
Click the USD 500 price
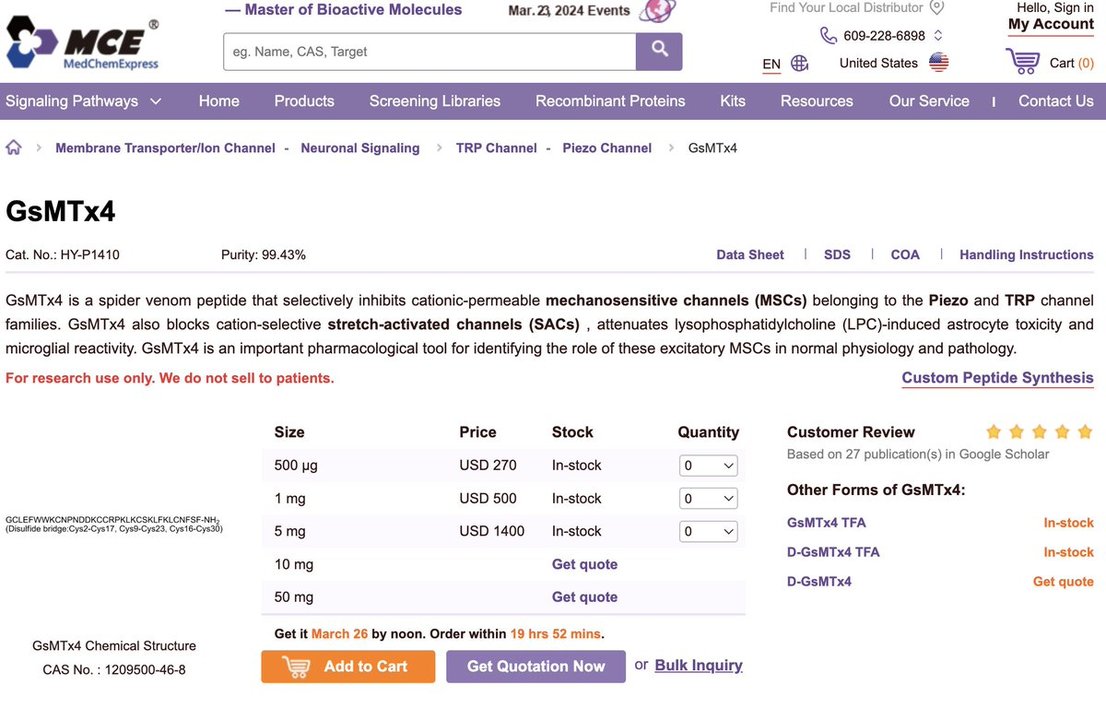(487, 499)
